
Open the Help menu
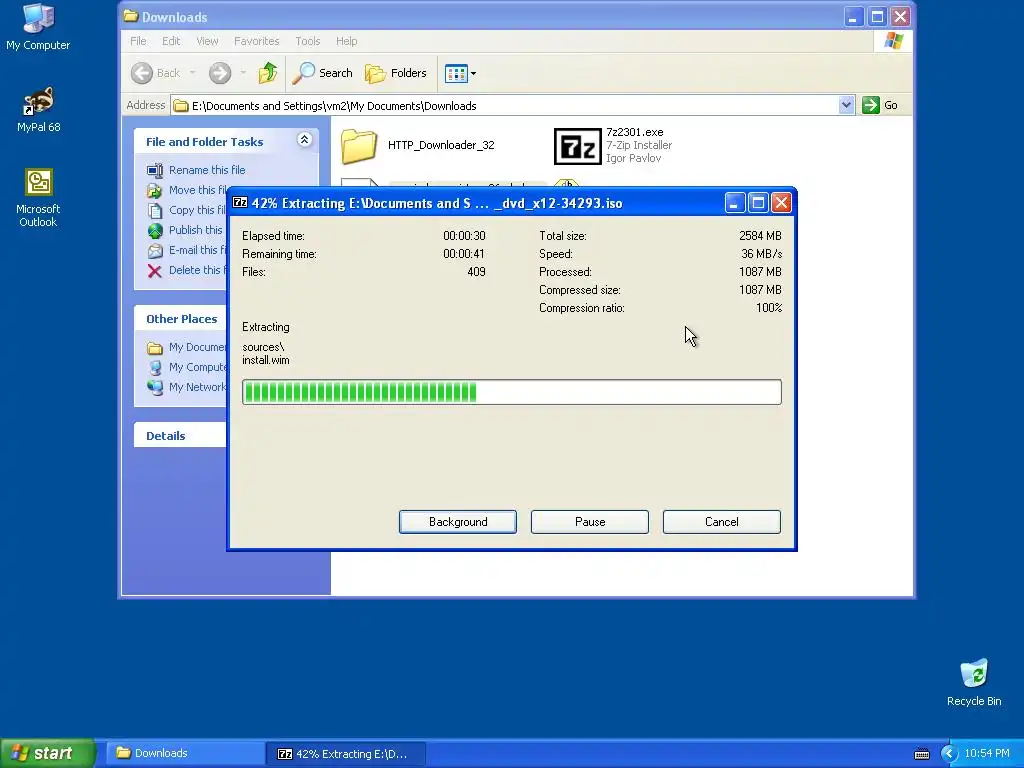[x=346, y=41]
